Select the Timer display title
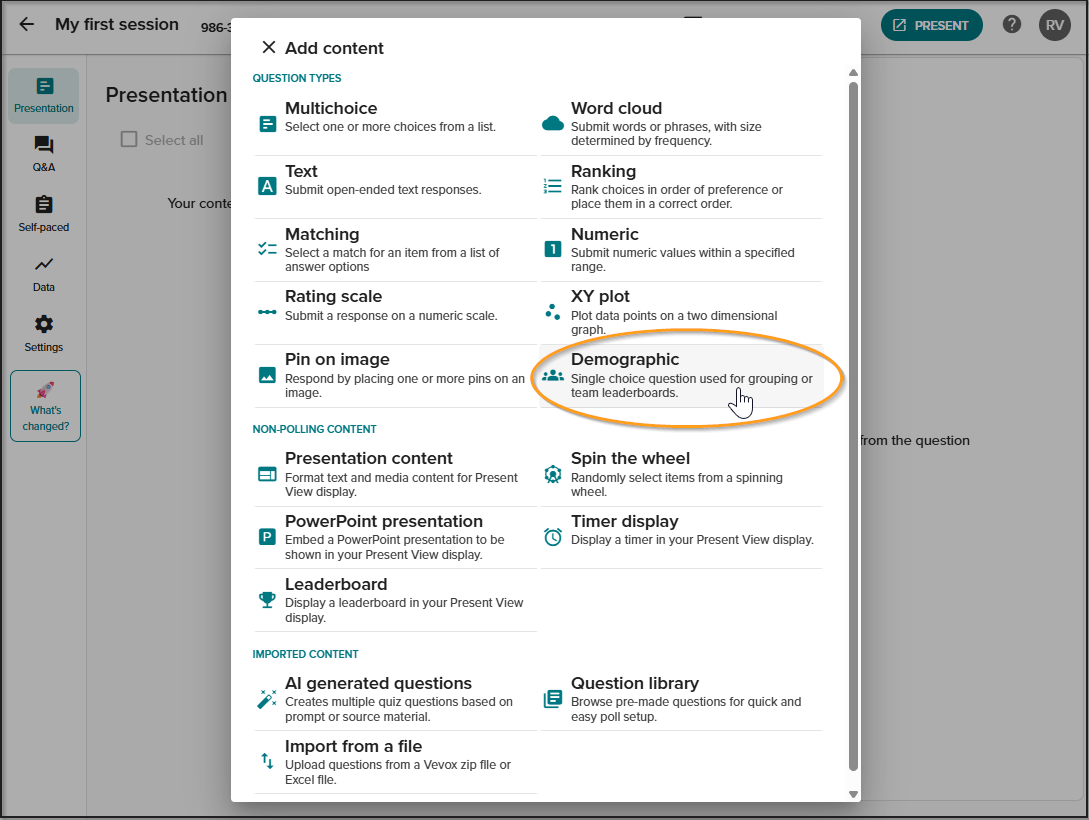This screenshot has width=1089, height=820. pyautogui.click(x=624, y=521)
